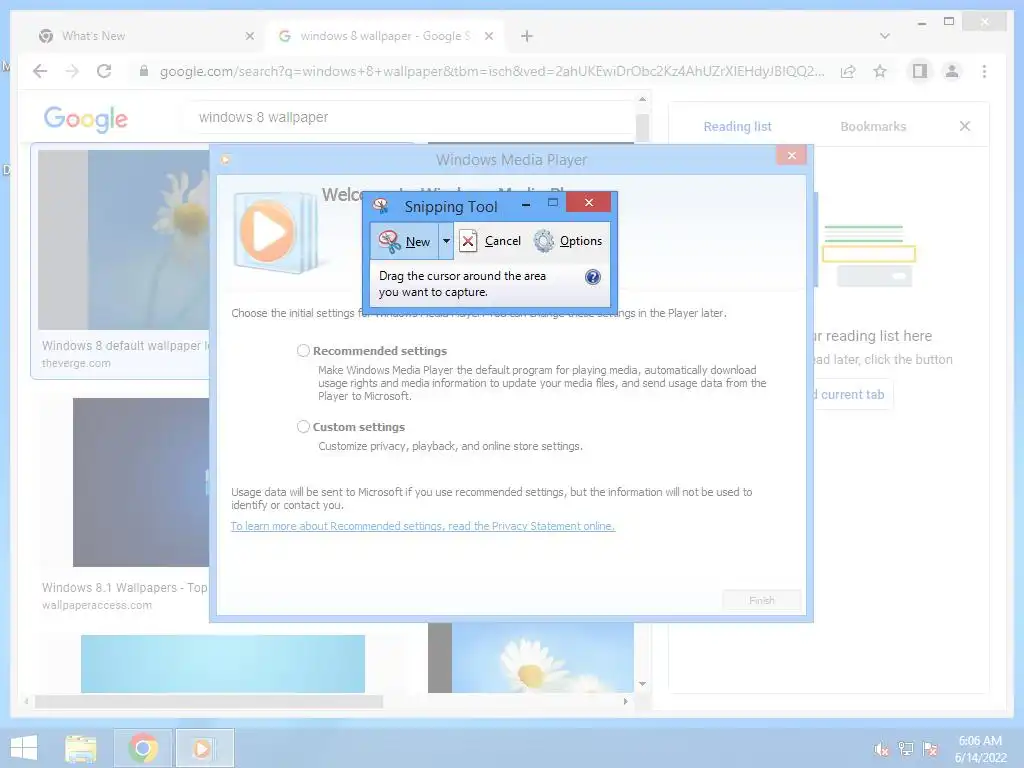Click the horizontal scrollbar thumb

coord(208,701)
